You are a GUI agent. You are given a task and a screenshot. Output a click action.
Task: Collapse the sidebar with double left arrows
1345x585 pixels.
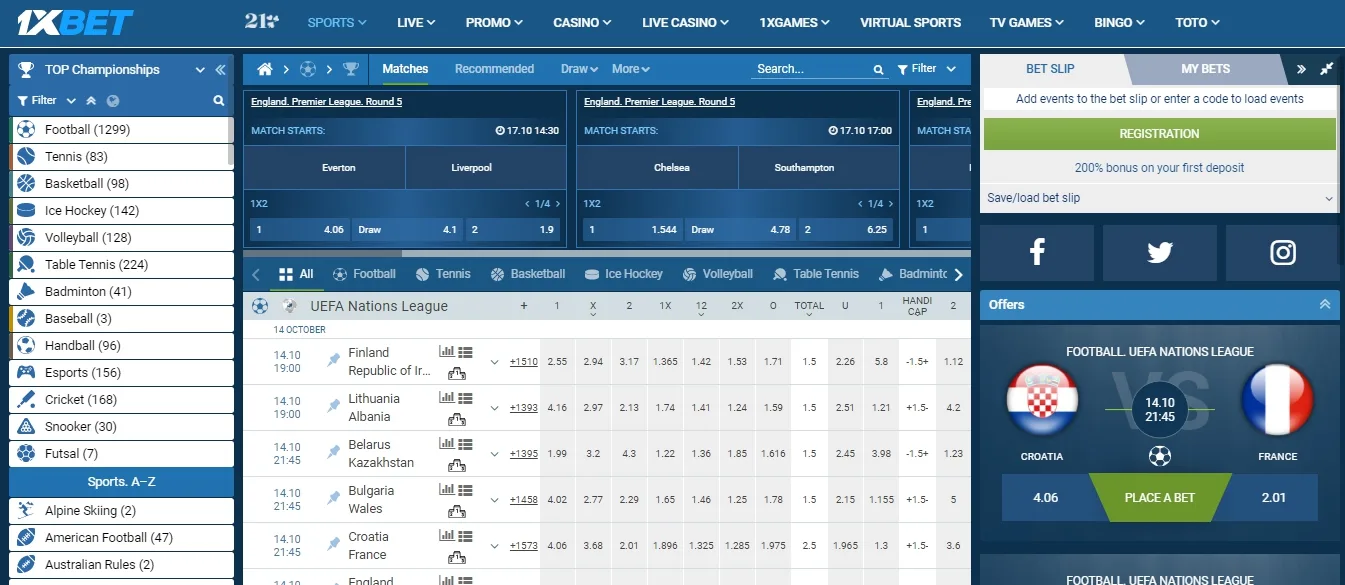pyautogui.click(x=221, y=70)
